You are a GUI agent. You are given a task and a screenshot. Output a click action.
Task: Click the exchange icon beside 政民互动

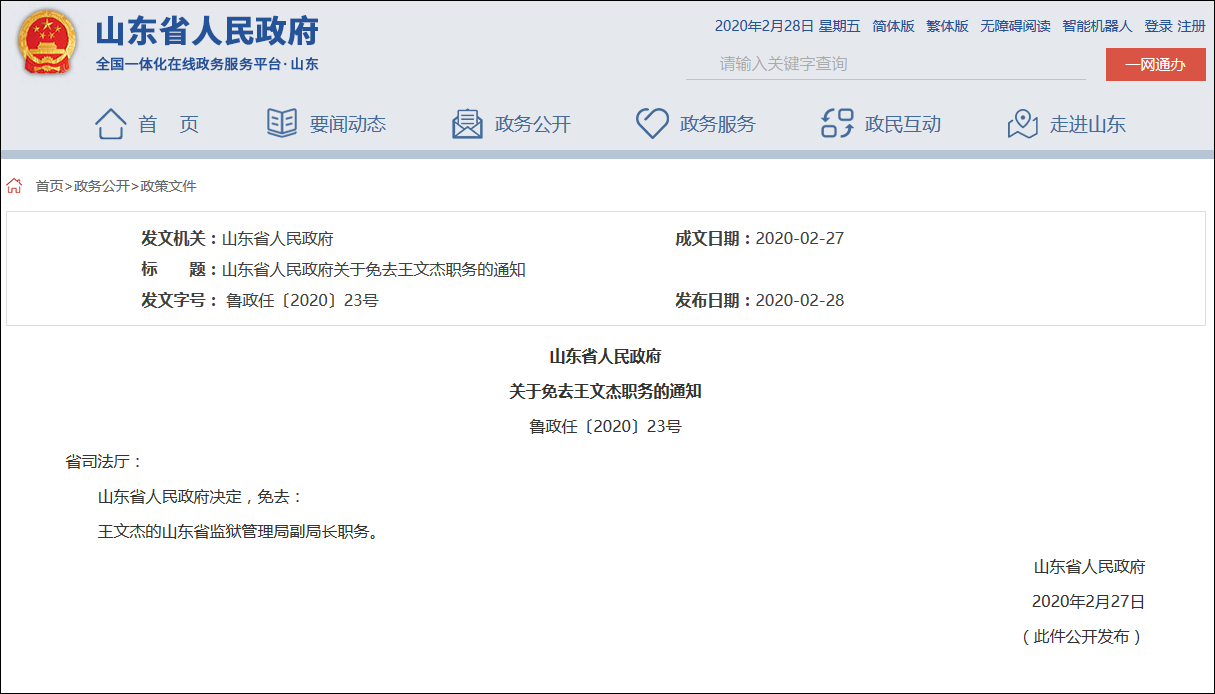837,124
